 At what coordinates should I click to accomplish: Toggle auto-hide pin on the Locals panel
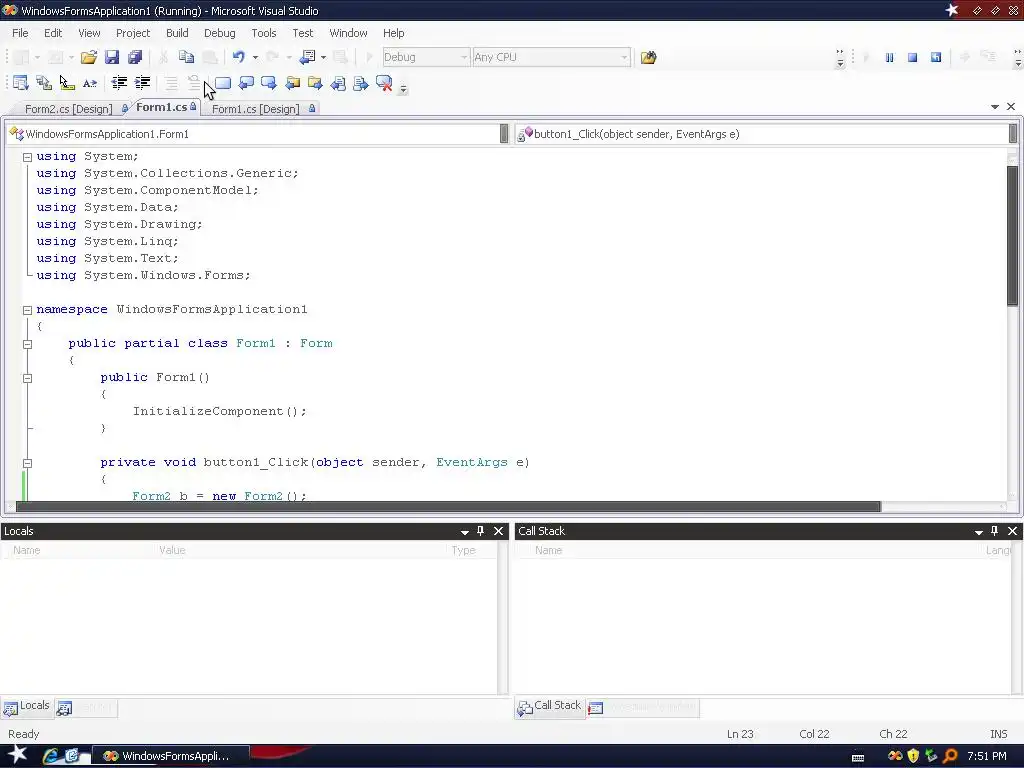pyautogui.click(x=481, y=531)
